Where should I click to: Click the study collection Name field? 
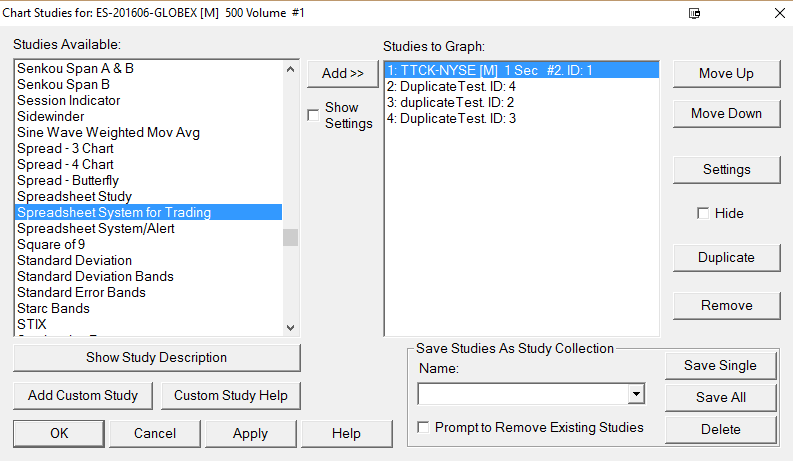click(522, 395)
